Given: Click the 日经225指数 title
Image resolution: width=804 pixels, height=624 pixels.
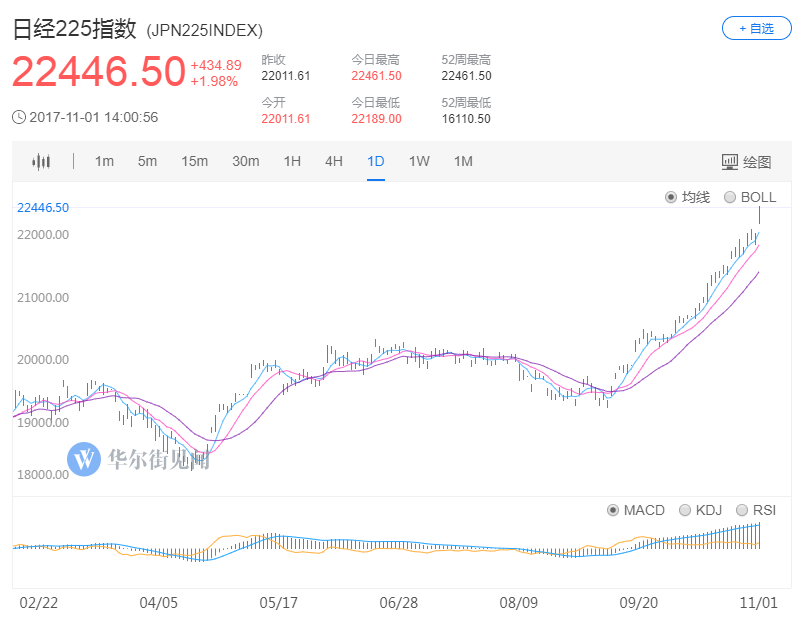Looking at the screenshot, I should (74, 29).
